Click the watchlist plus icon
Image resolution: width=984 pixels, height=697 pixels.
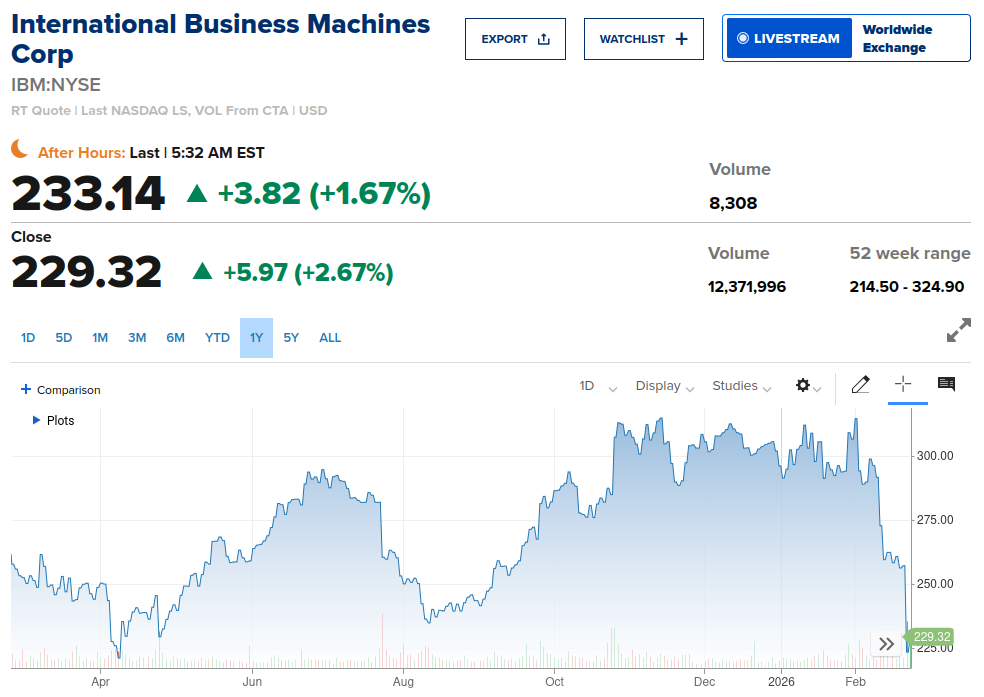pyautogui.click(x=682, y=39)
